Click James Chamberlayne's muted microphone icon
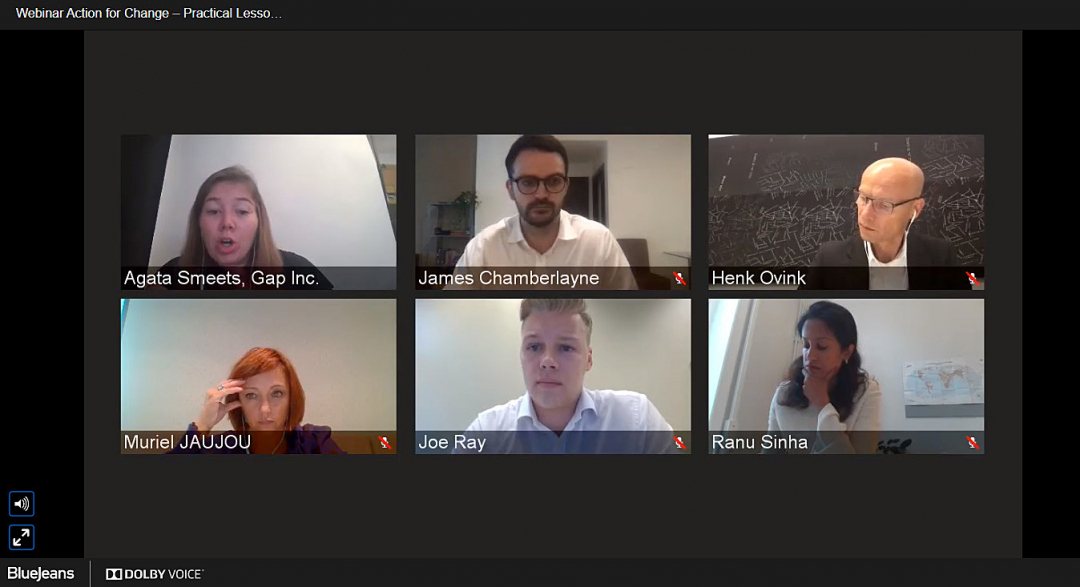This screenshot has width=1080, height=587. click(680, 278)
